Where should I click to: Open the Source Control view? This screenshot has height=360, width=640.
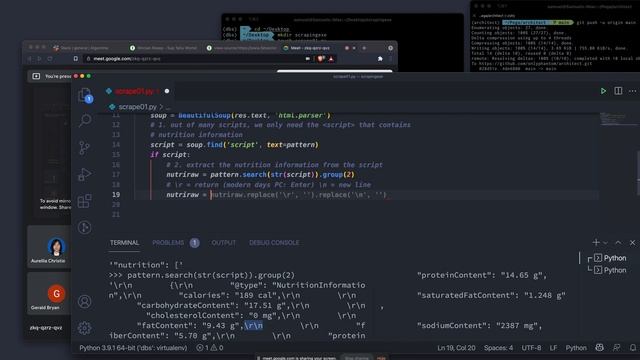84,147
